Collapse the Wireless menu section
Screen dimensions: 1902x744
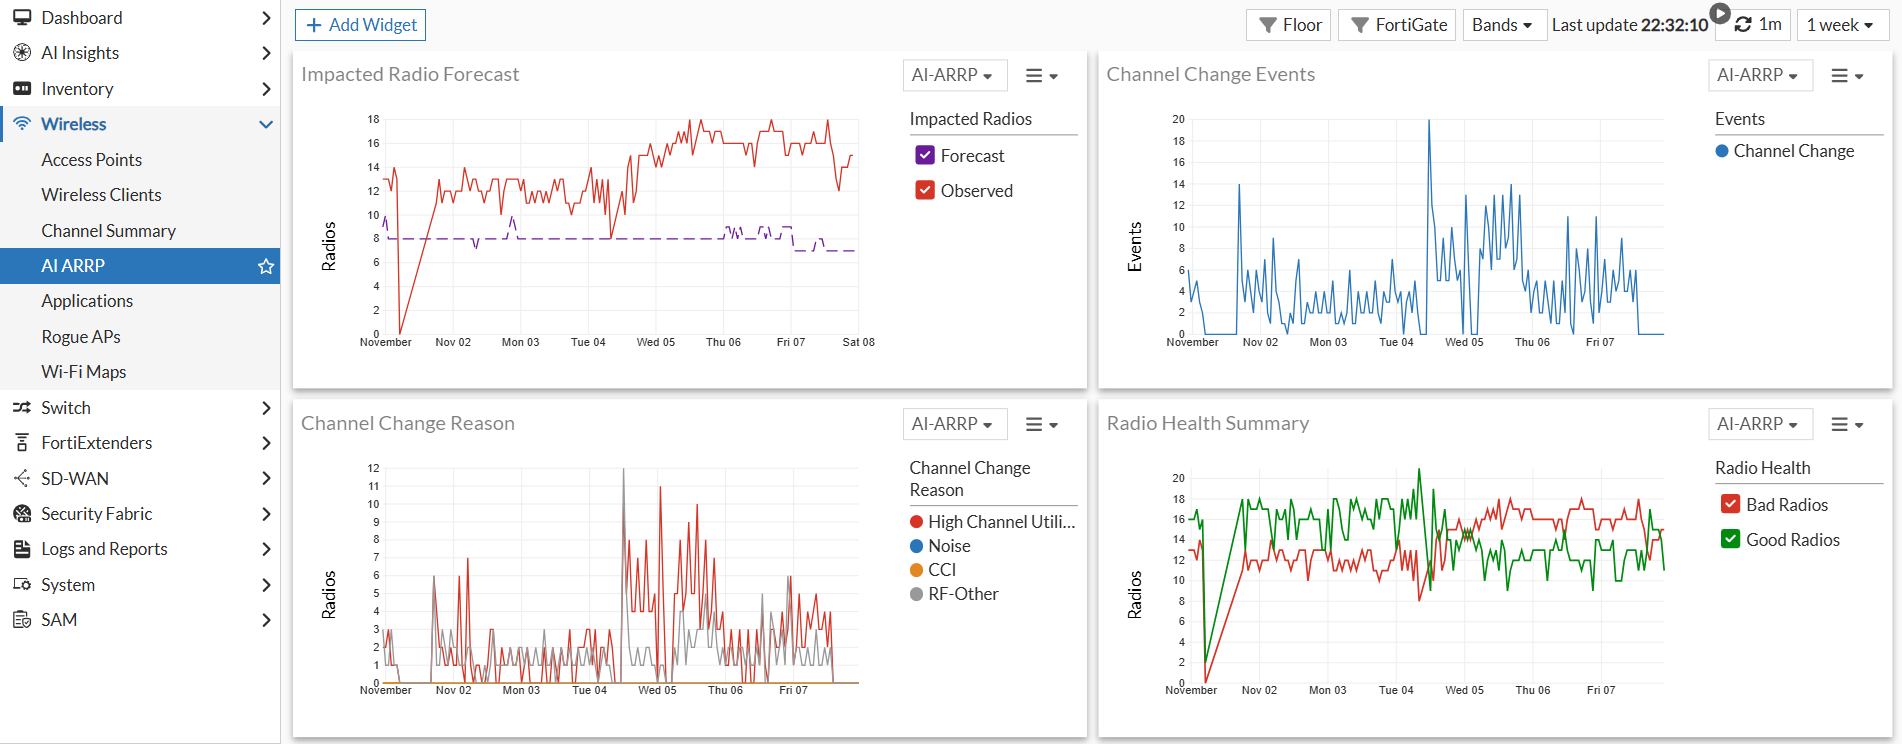[x=266, y=124]
